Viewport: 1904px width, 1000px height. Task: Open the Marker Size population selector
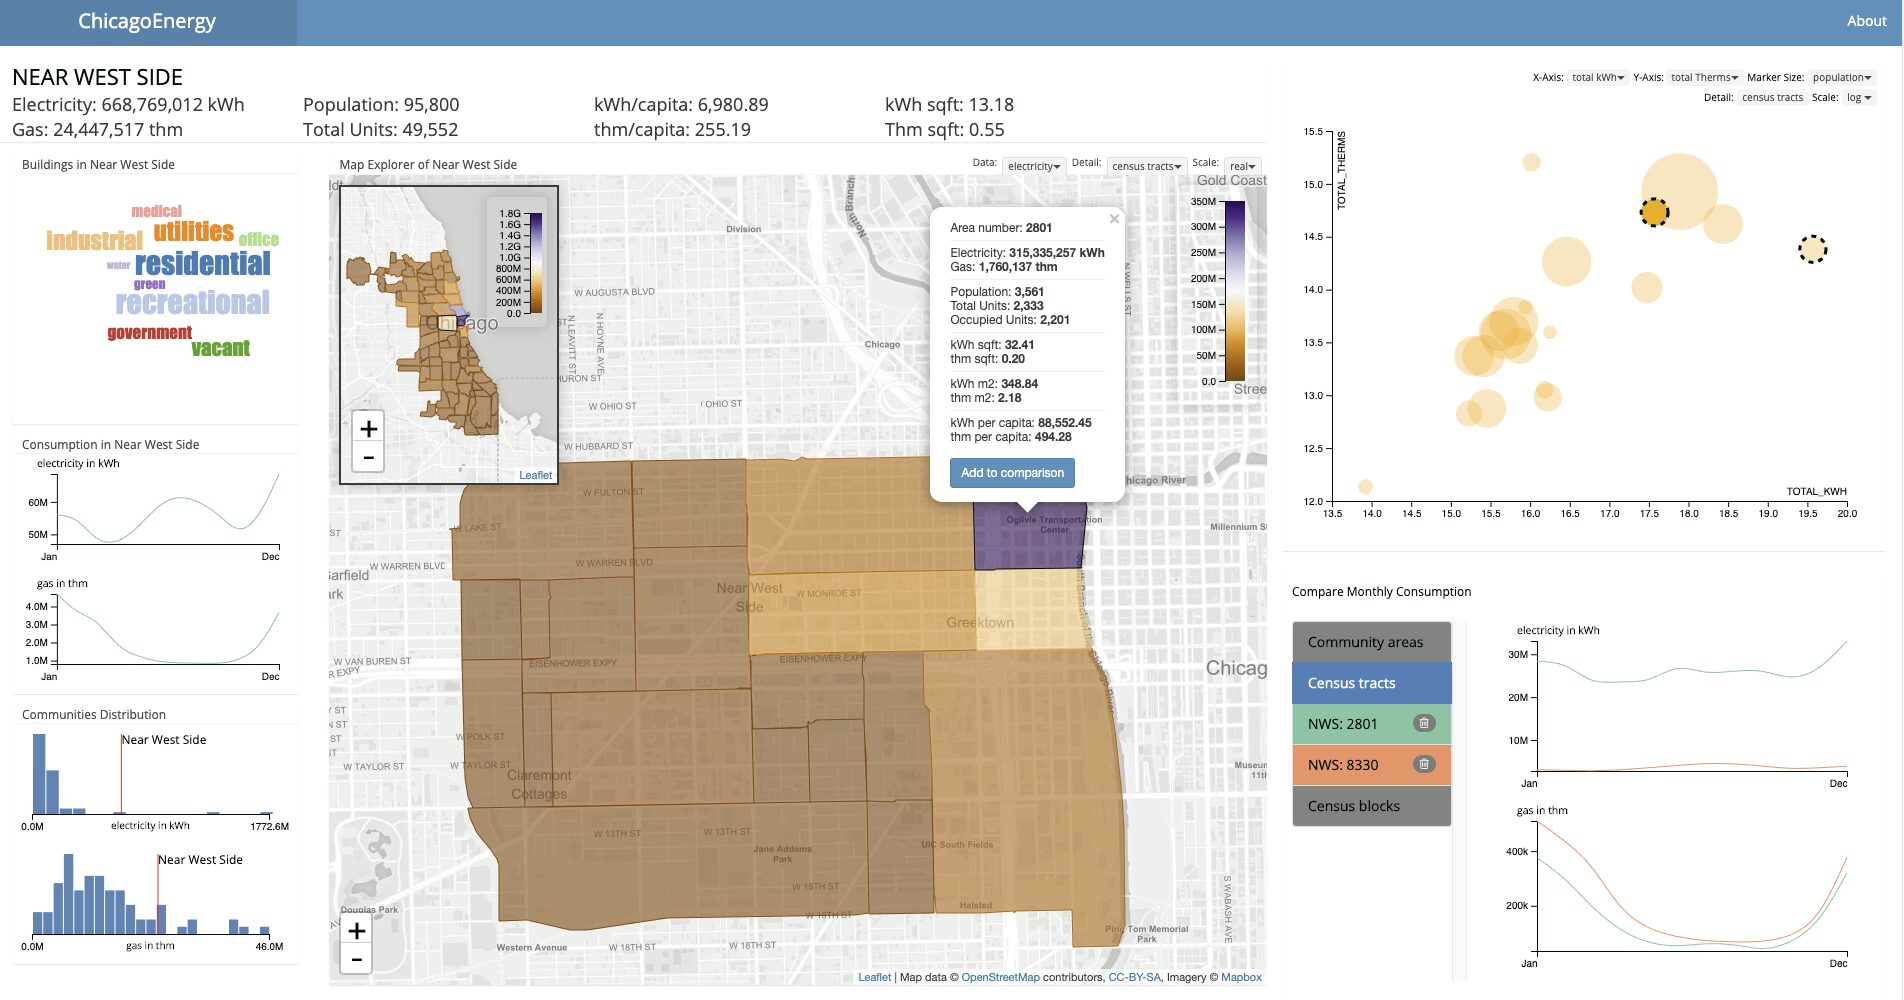[1843, 76]
